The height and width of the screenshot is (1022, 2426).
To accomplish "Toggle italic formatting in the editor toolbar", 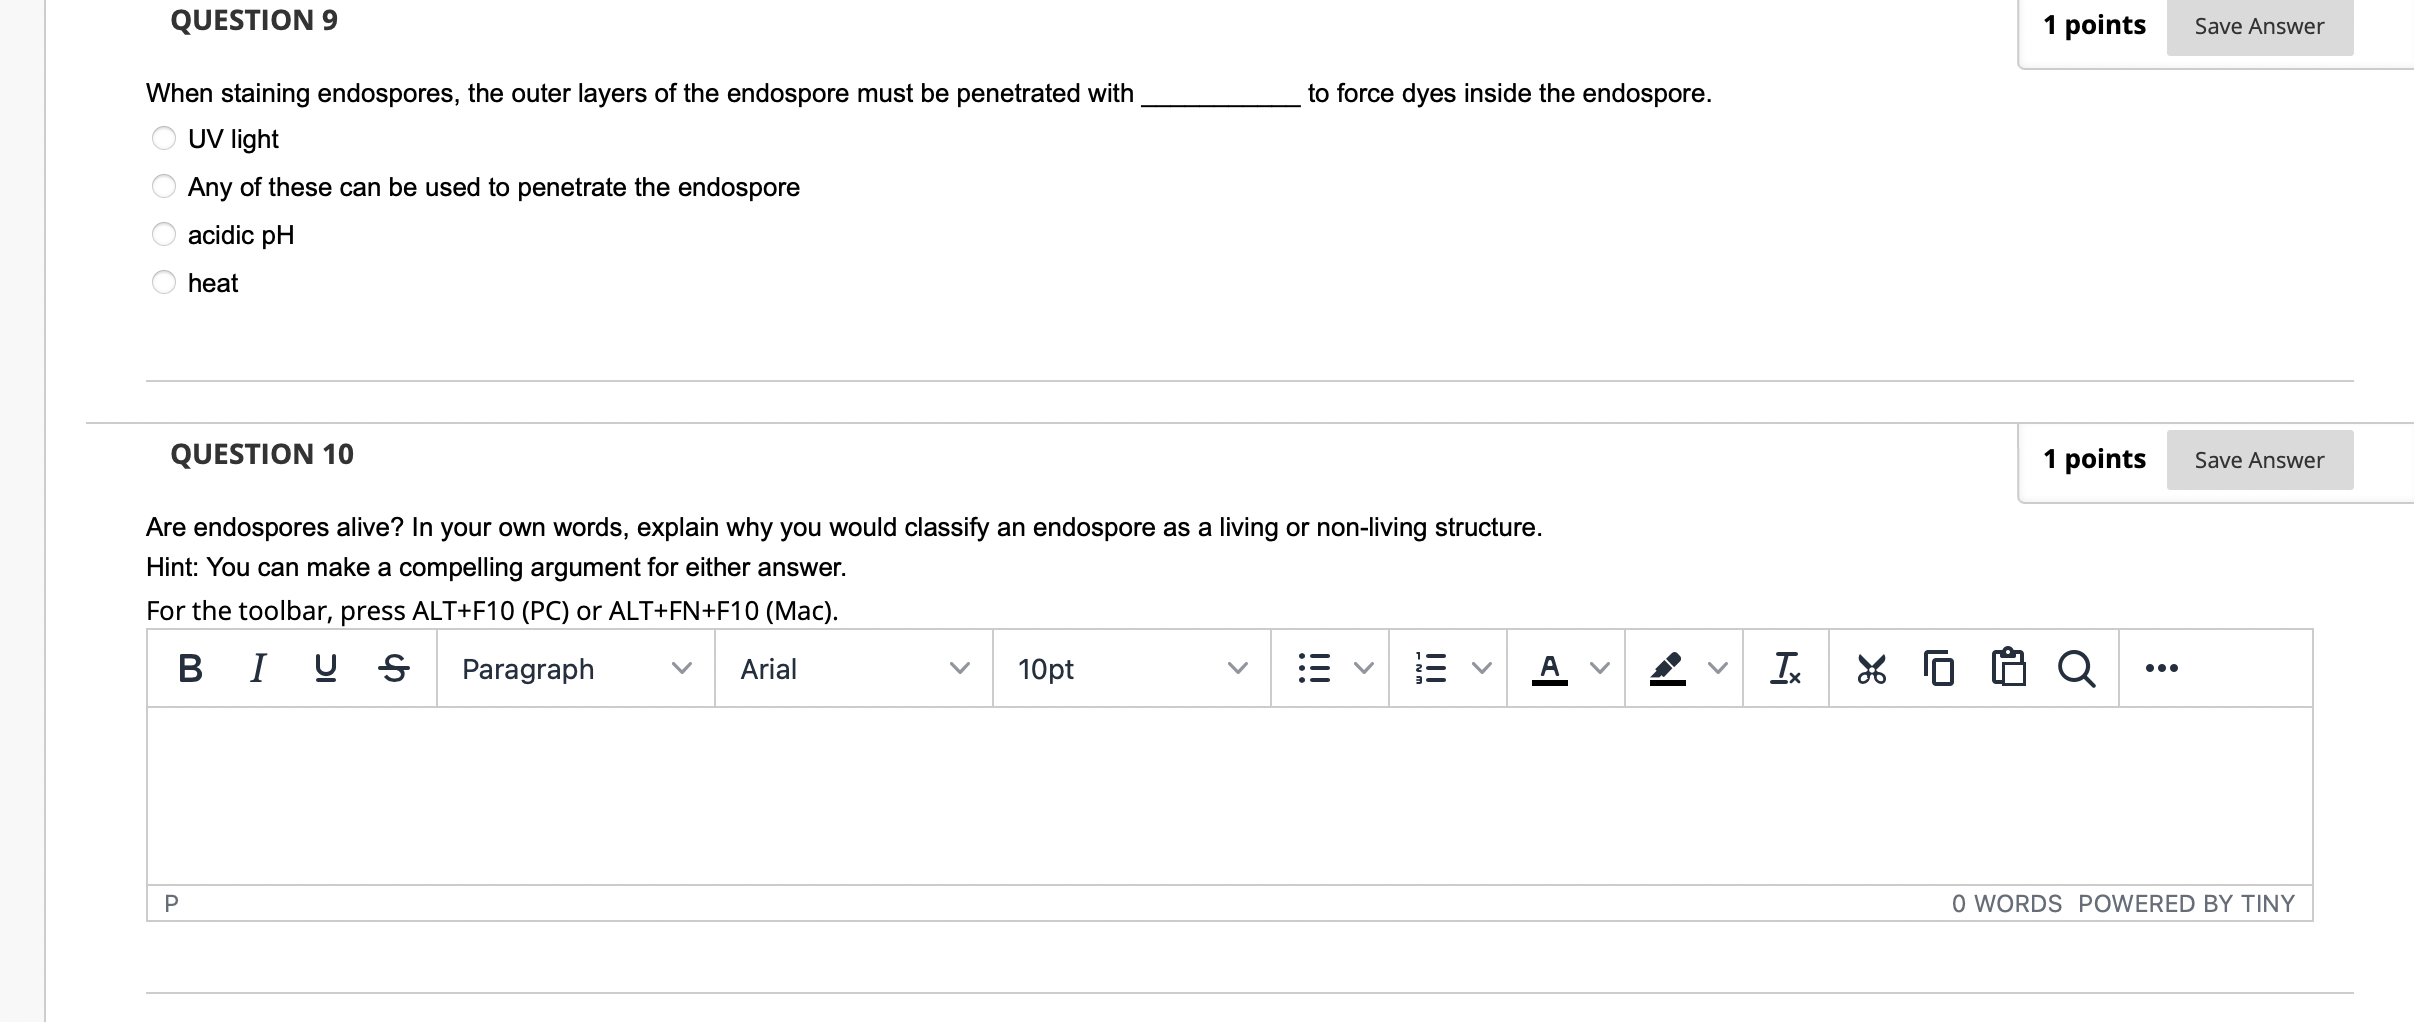I will point(258,668).
